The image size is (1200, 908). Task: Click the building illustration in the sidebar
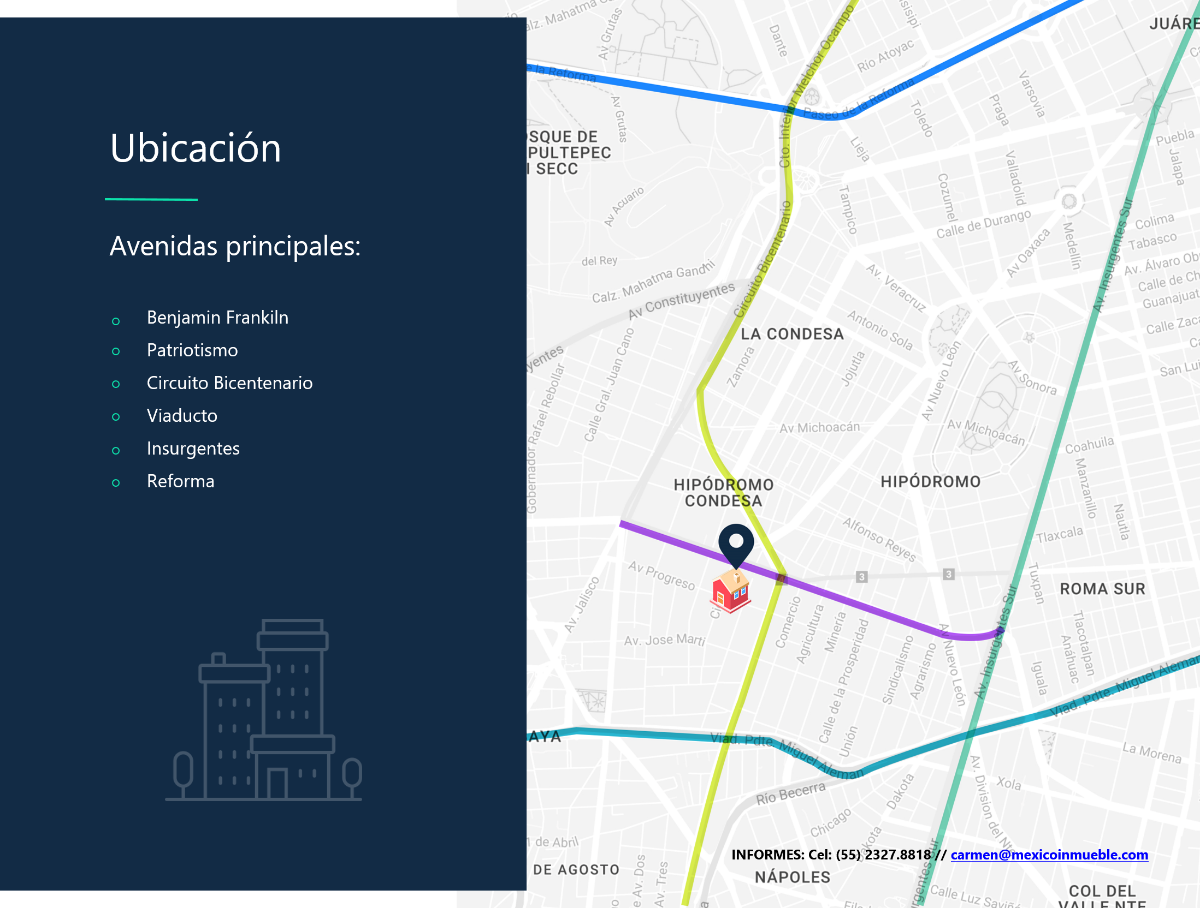pos(263,712)
